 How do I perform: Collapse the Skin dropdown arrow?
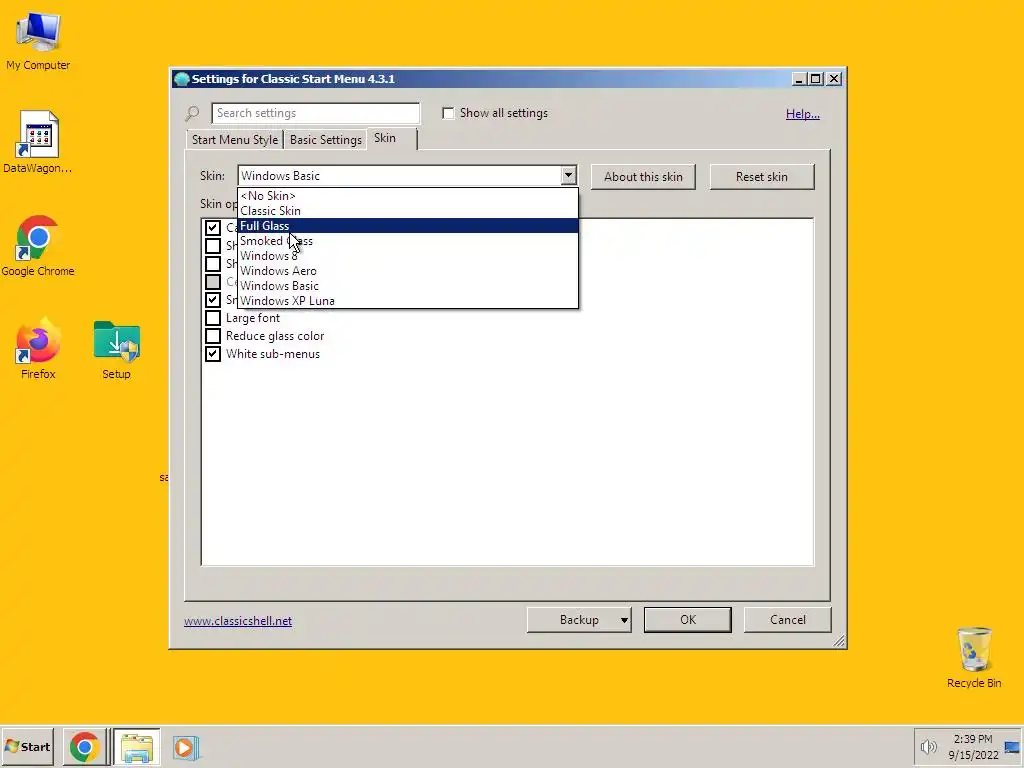pos(568,175)
